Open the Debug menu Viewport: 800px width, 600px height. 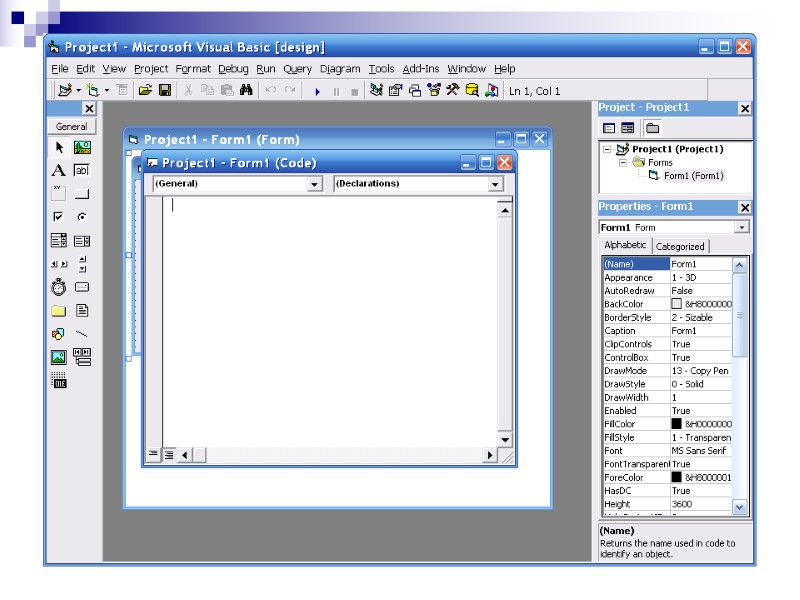click(233, 68)
